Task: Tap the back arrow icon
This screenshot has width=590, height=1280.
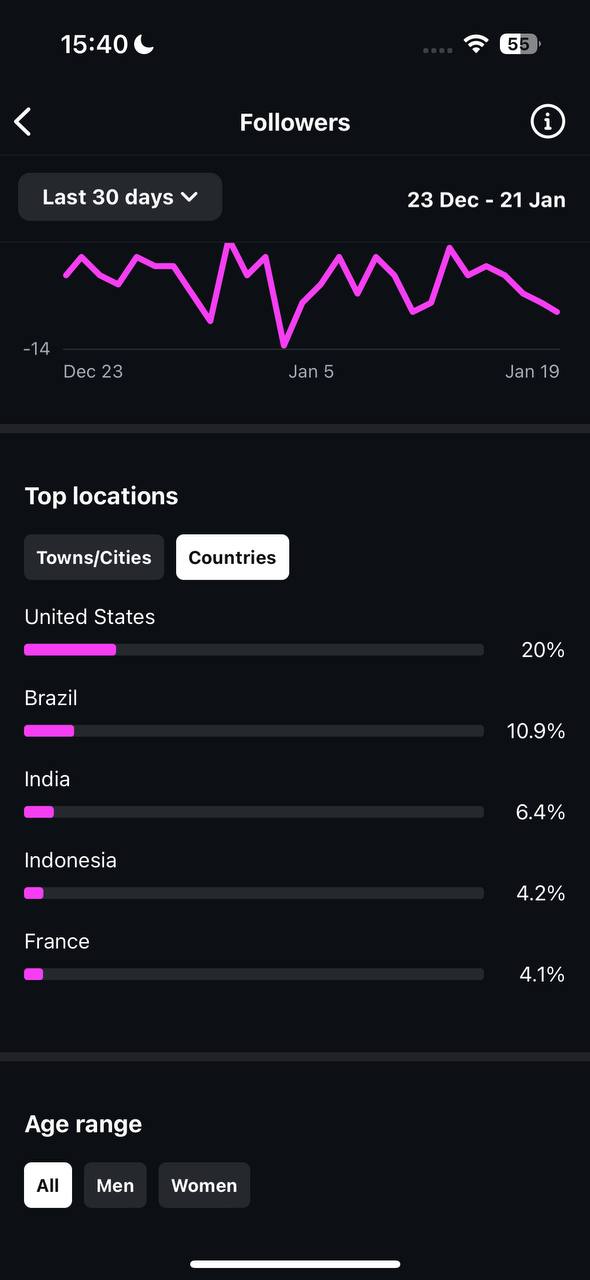Action: tap(23, 122)
